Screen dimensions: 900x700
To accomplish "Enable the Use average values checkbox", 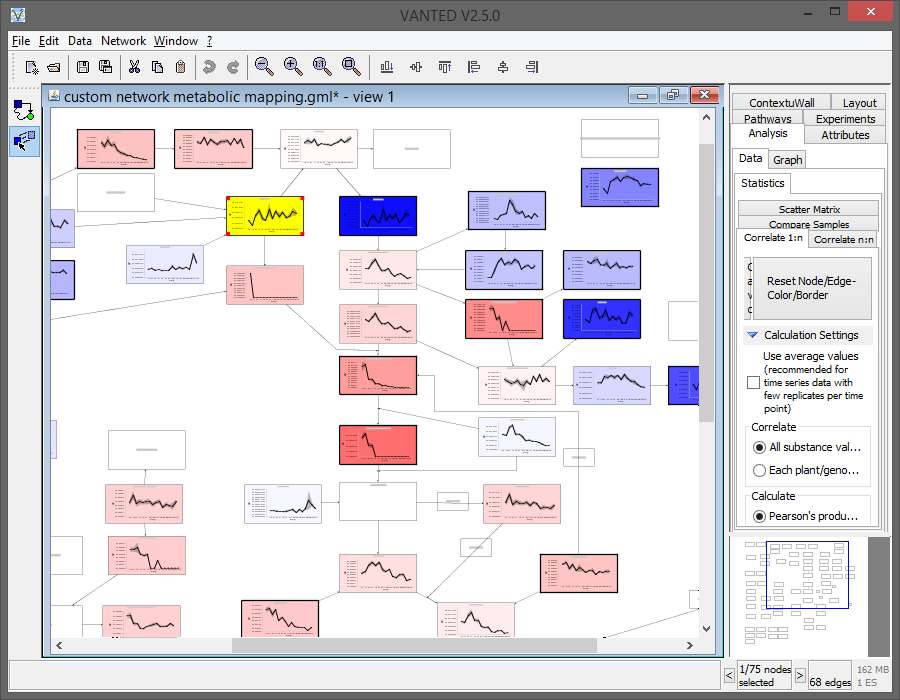I will pos(753,382).
